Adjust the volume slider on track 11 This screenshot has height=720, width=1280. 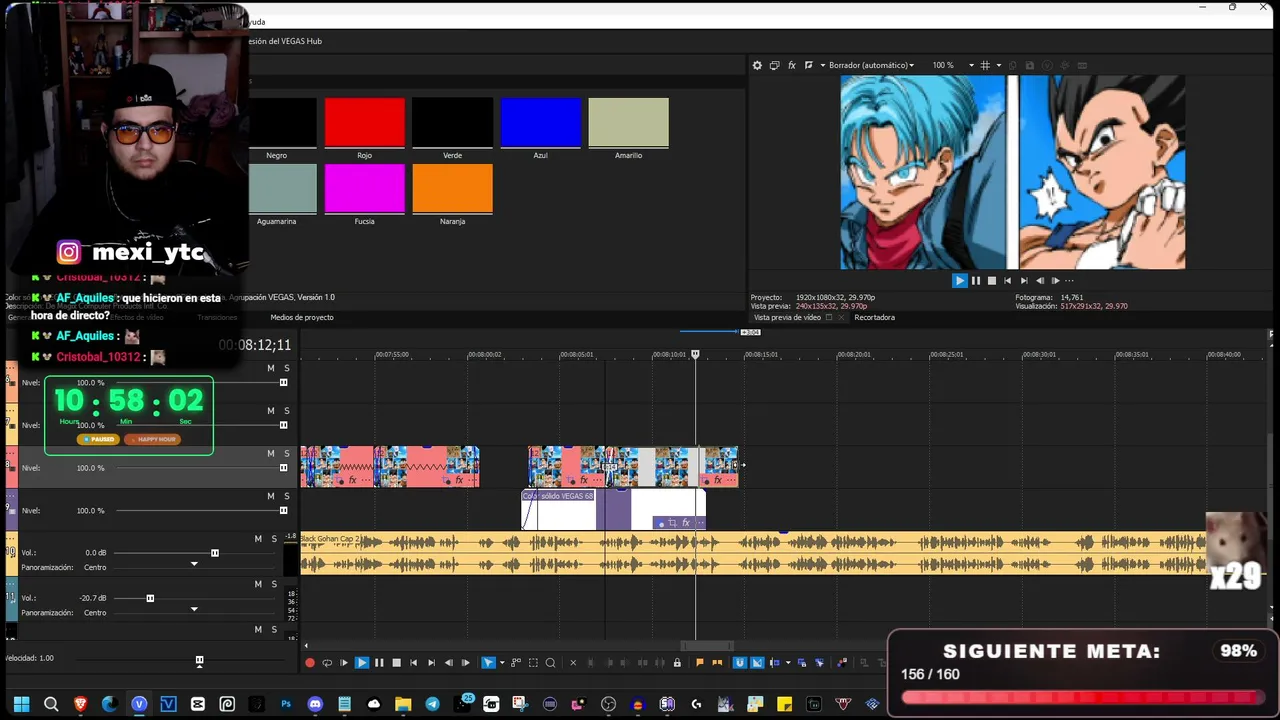(150, 598)
